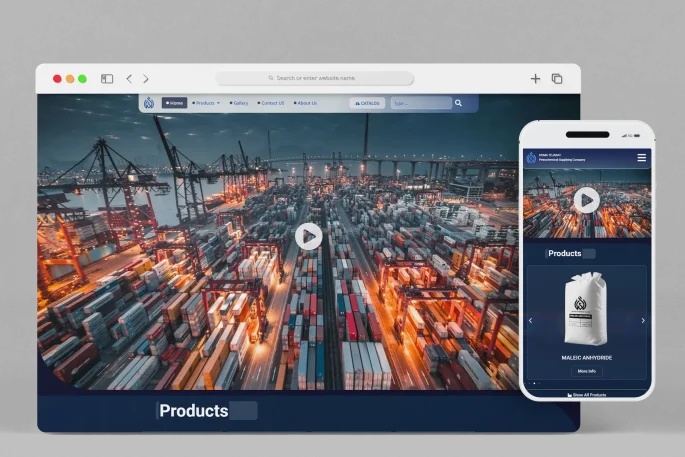Click the CATALOG button
Image resolution: width=685 pixels, height=457 pixels.
[x=367, y=103]
